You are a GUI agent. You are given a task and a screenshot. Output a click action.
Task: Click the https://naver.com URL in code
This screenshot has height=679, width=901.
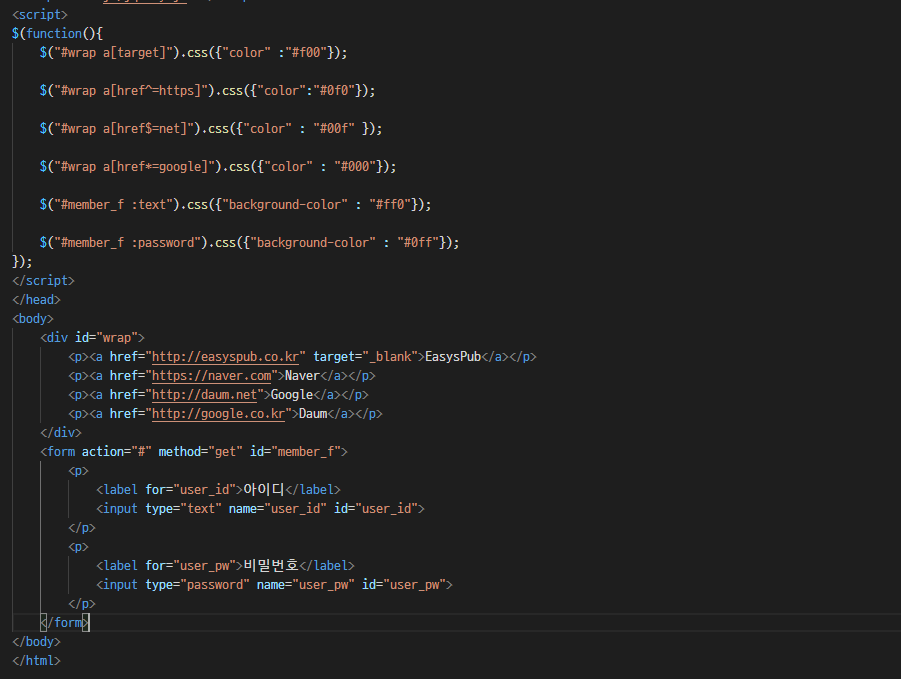point(211,376)
